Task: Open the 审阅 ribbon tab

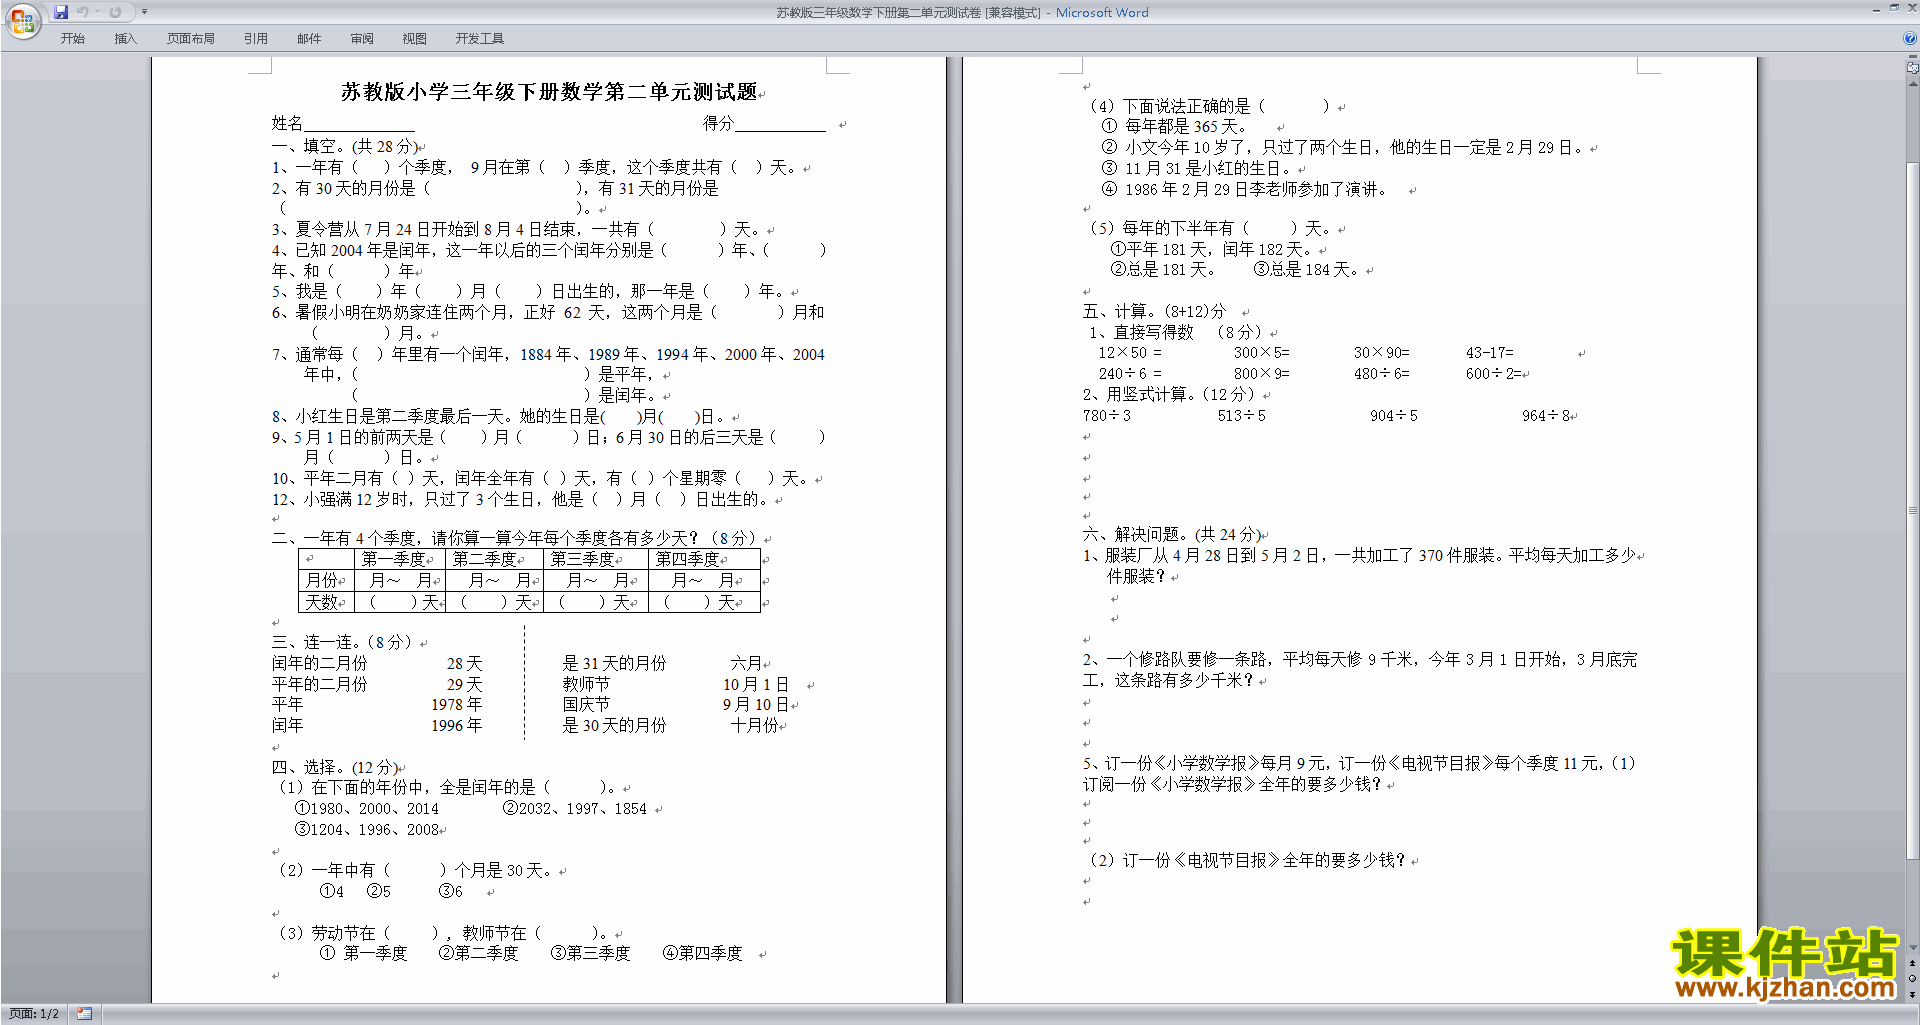Action: pos(362,39)
